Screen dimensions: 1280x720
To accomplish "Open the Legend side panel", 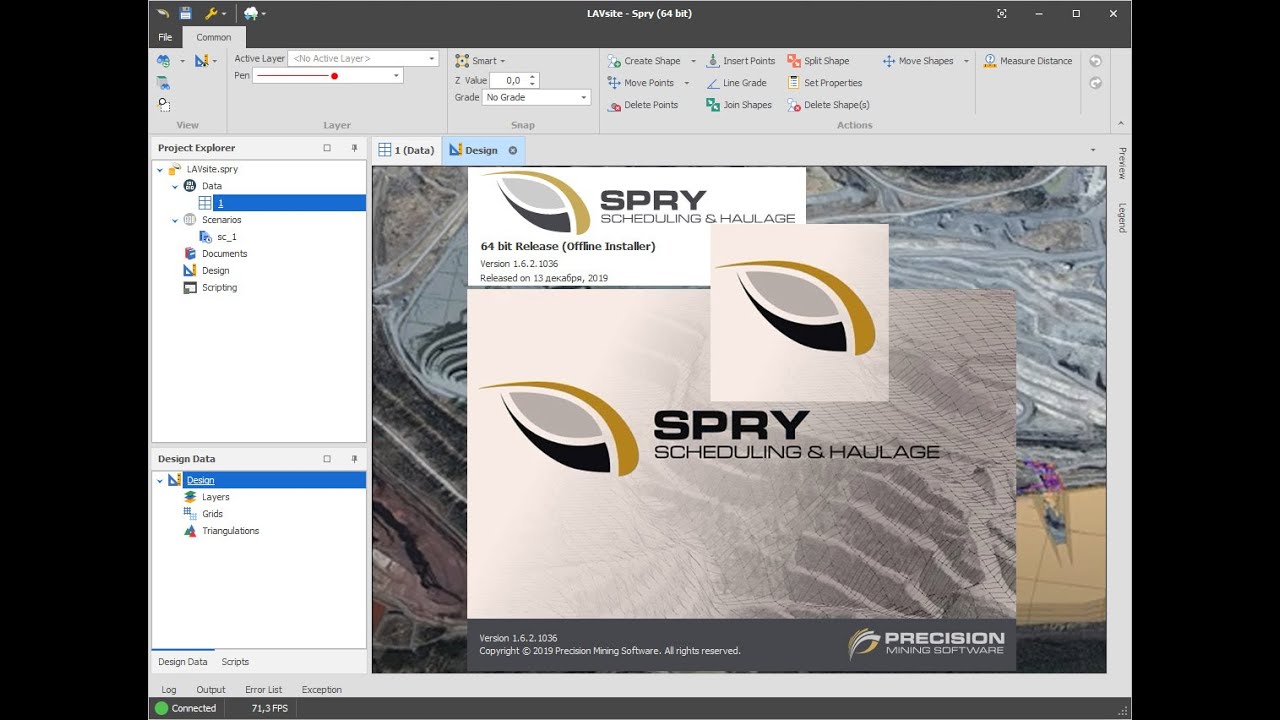I will (x=1122, y=218).
